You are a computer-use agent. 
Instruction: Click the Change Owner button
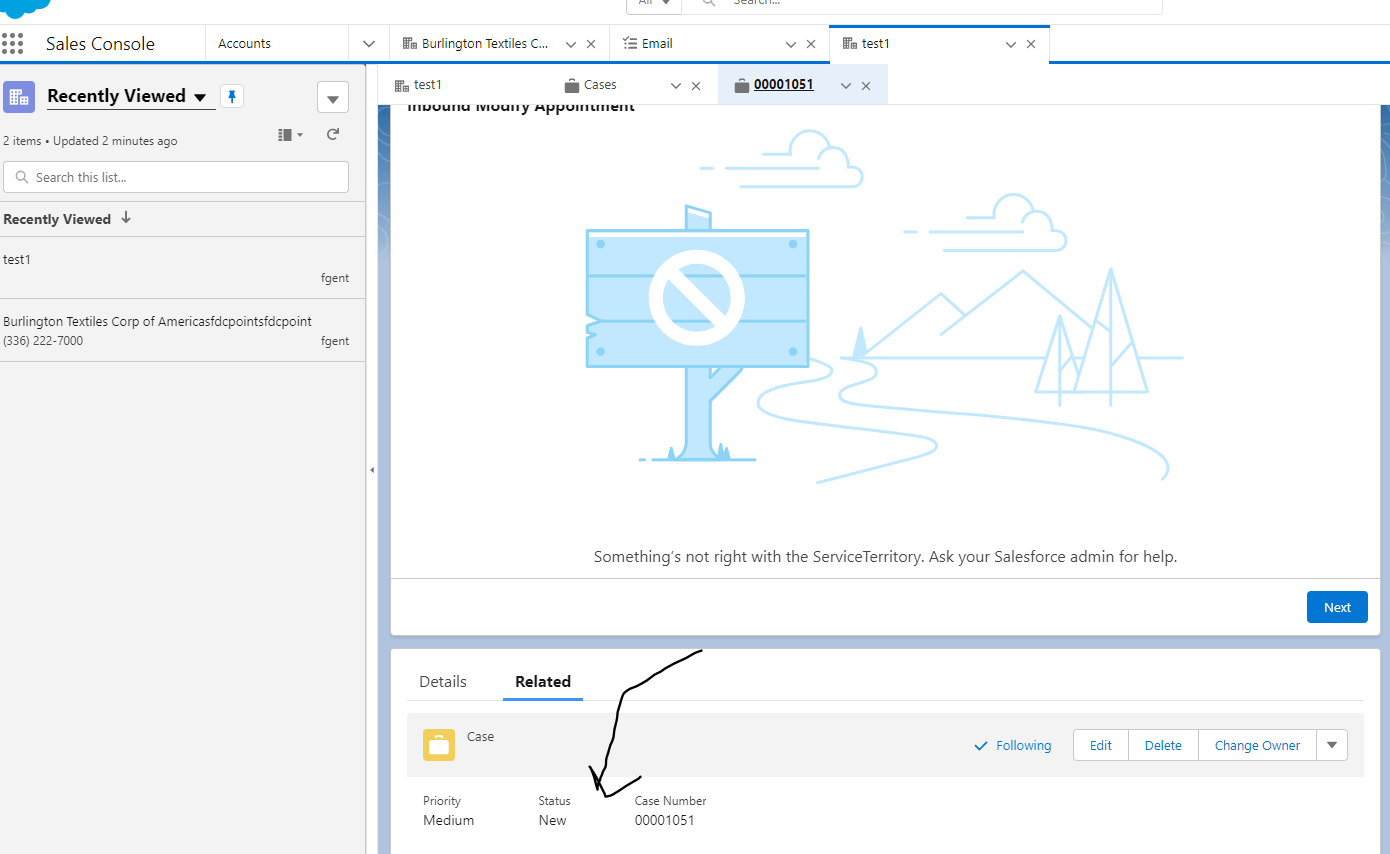pyautogui.click(x=1257, y=745)
